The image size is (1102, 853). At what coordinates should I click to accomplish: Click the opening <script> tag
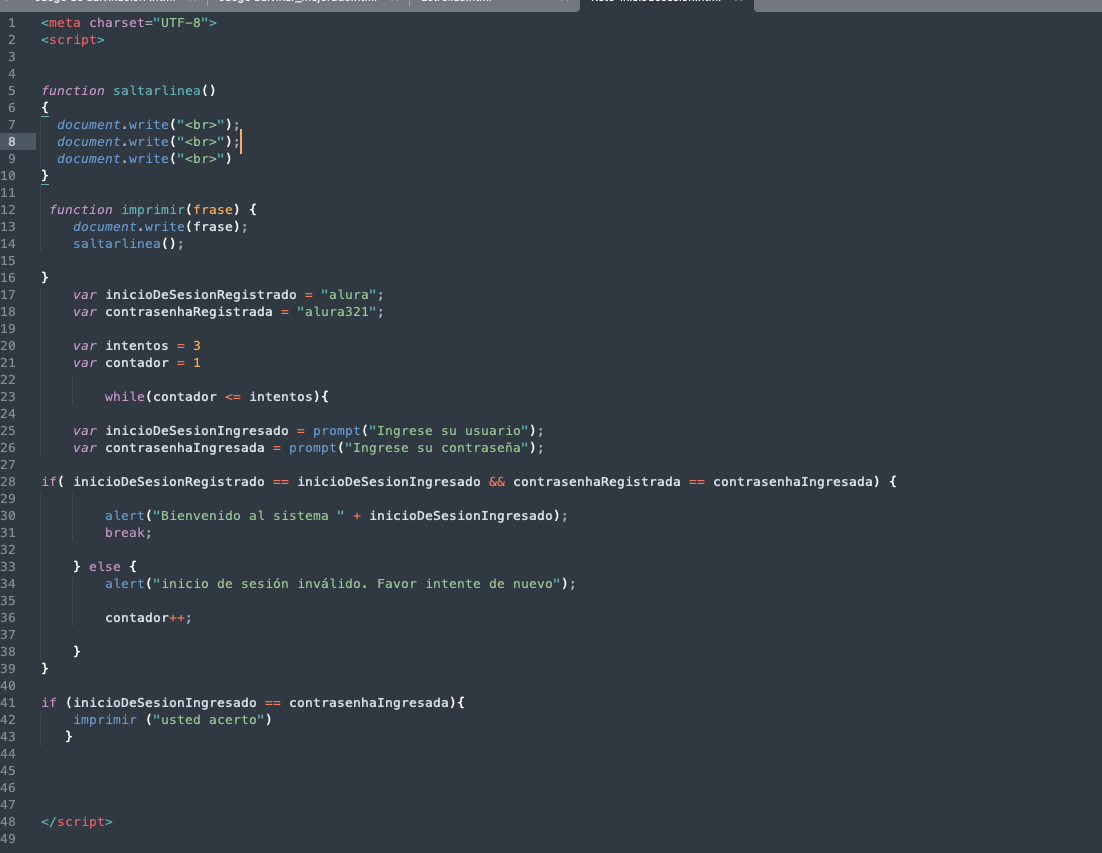(73, 40)
